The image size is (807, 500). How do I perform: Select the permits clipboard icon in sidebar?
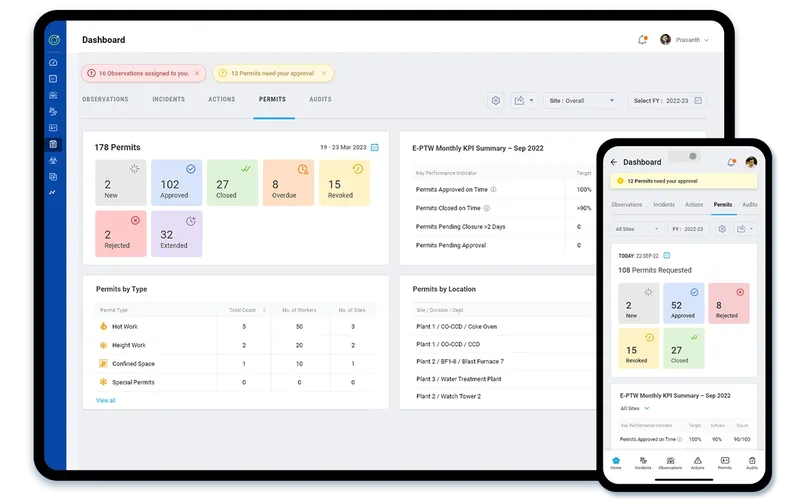pos(53,144)
